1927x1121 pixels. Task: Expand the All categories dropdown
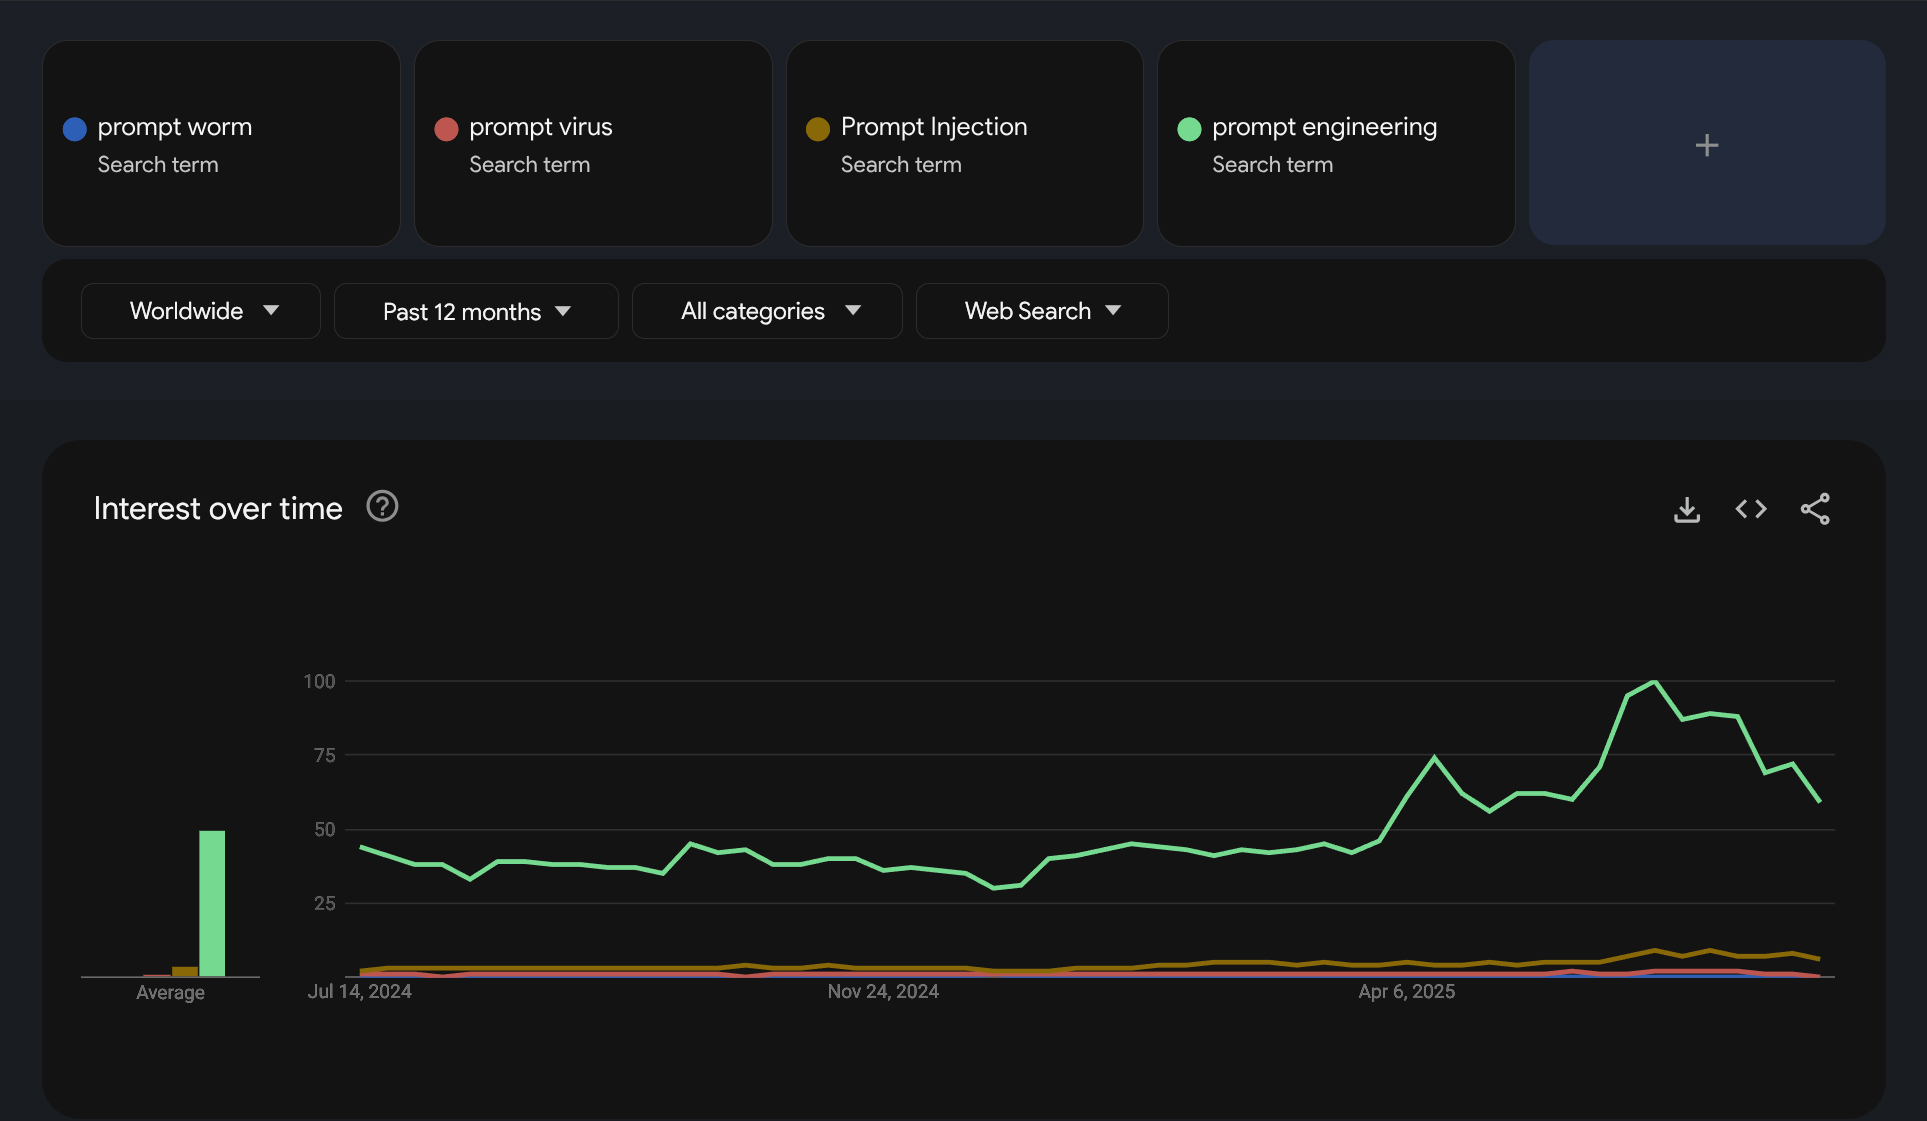coord(767,311)
